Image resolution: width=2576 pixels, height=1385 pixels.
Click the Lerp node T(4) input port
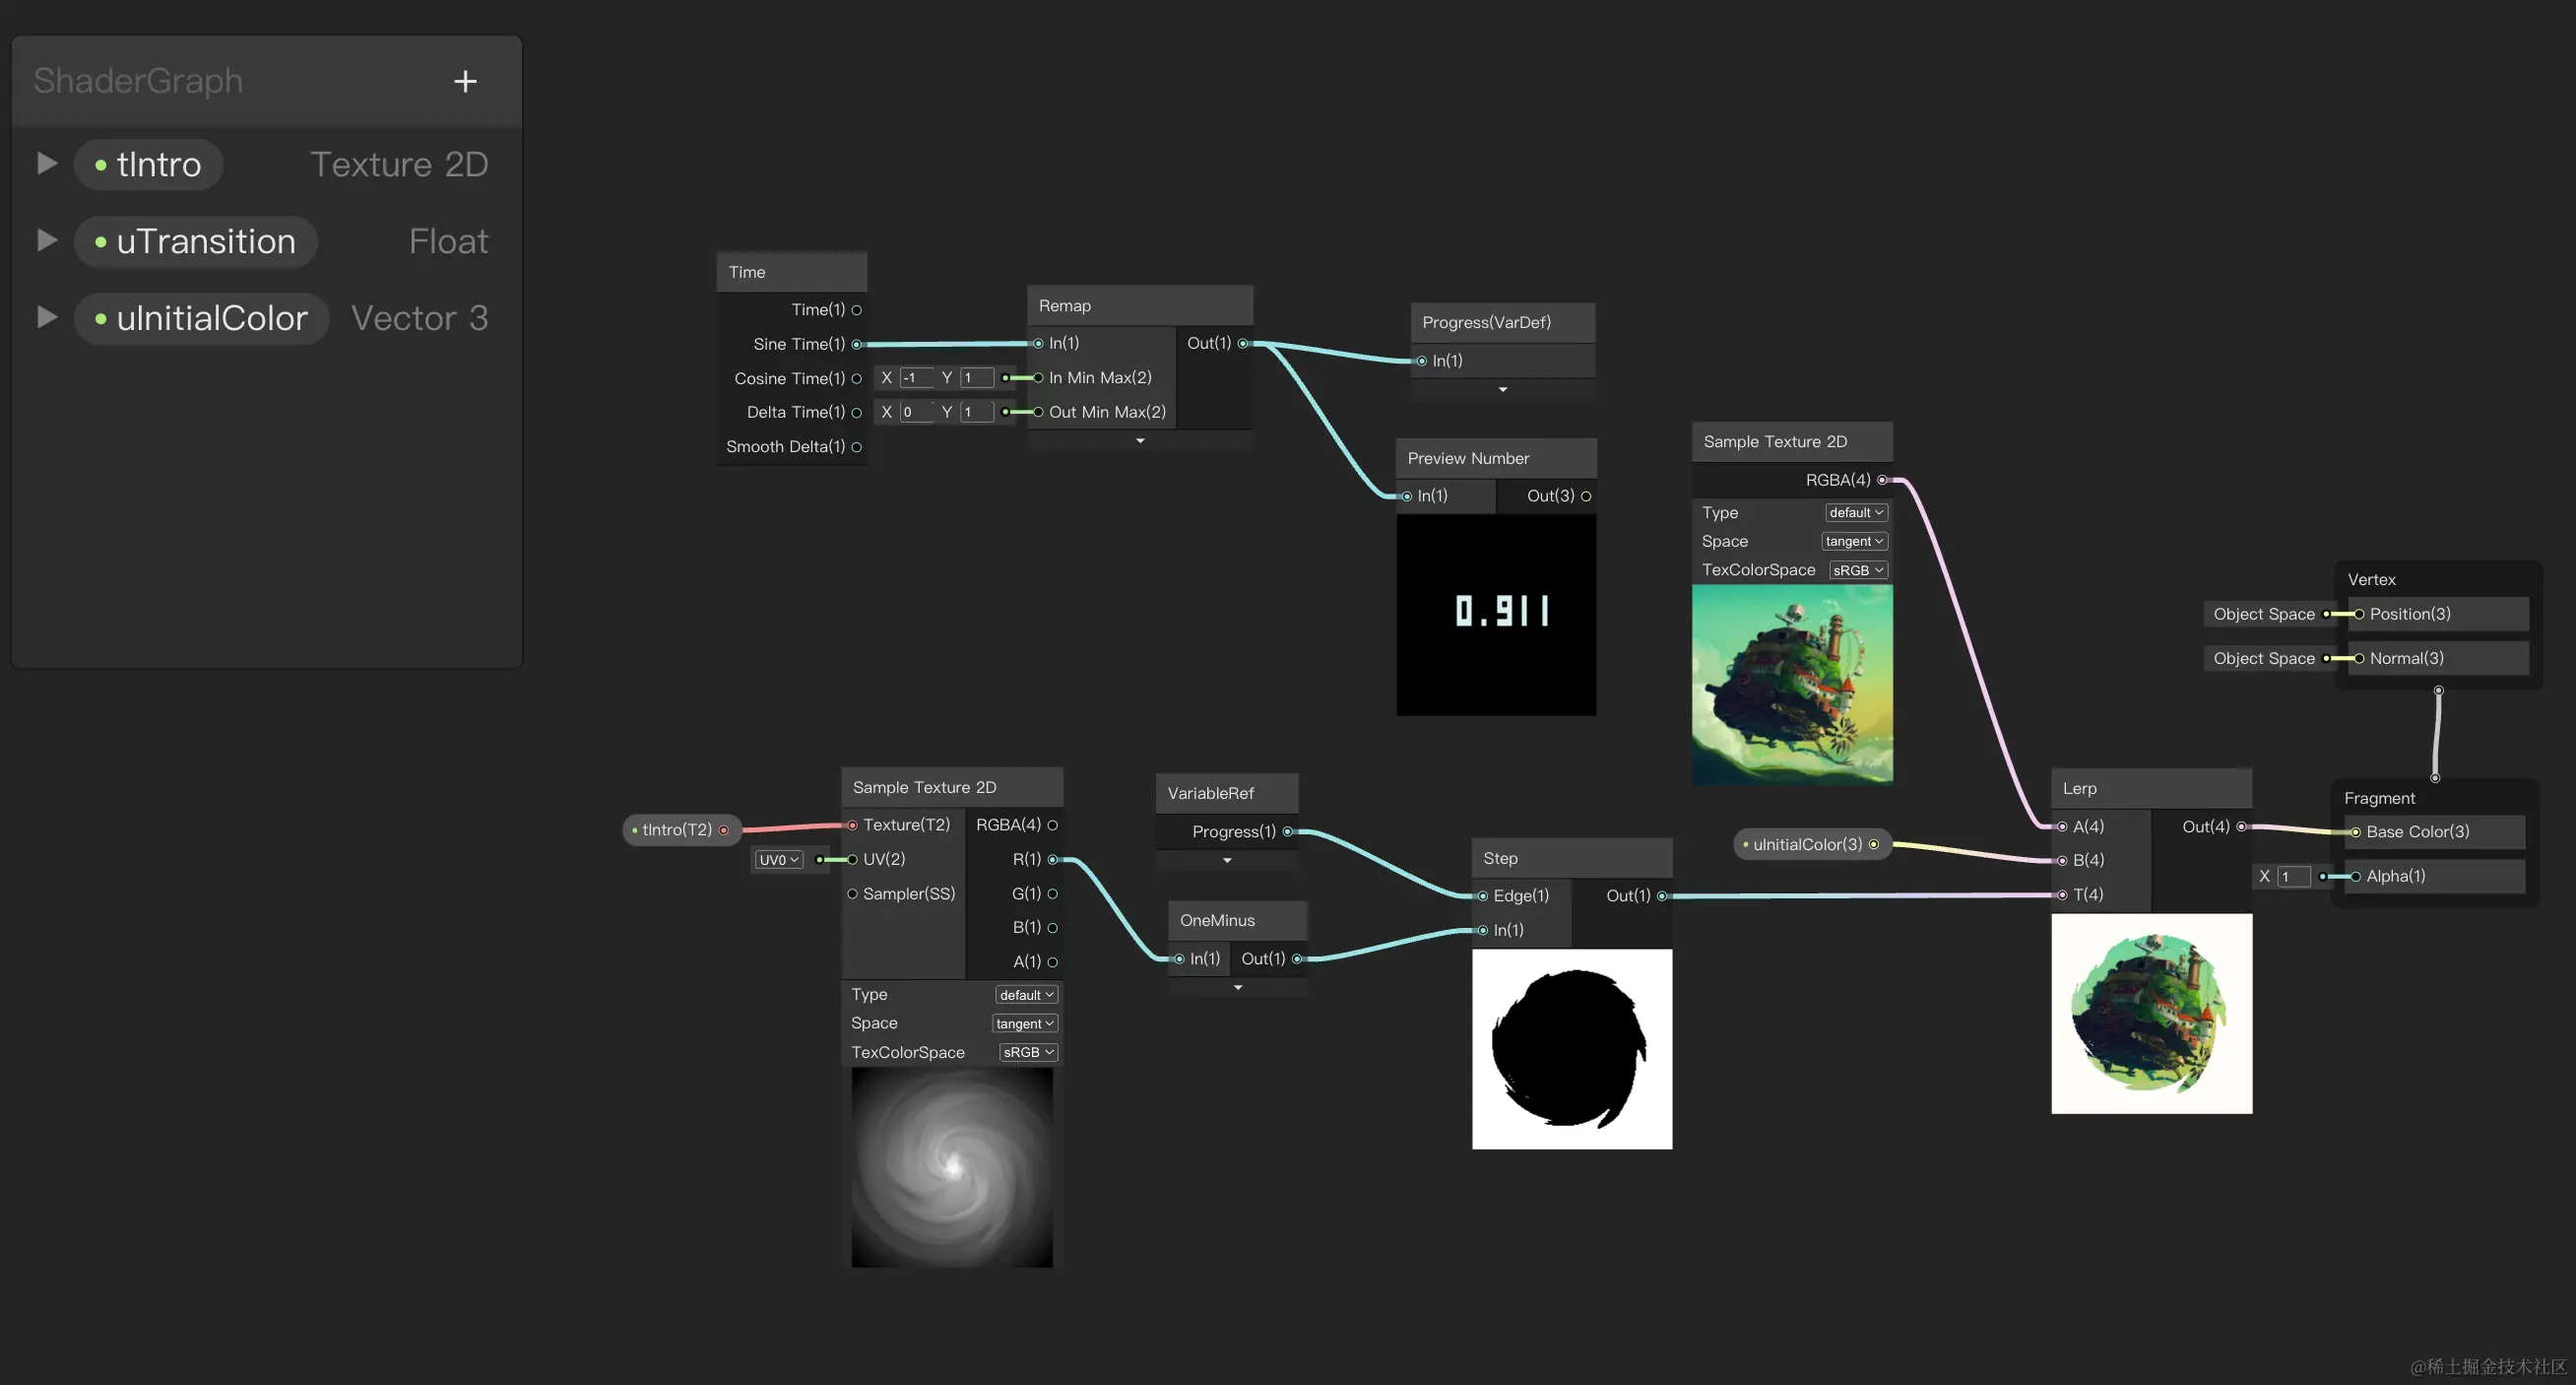(2062, 895)
